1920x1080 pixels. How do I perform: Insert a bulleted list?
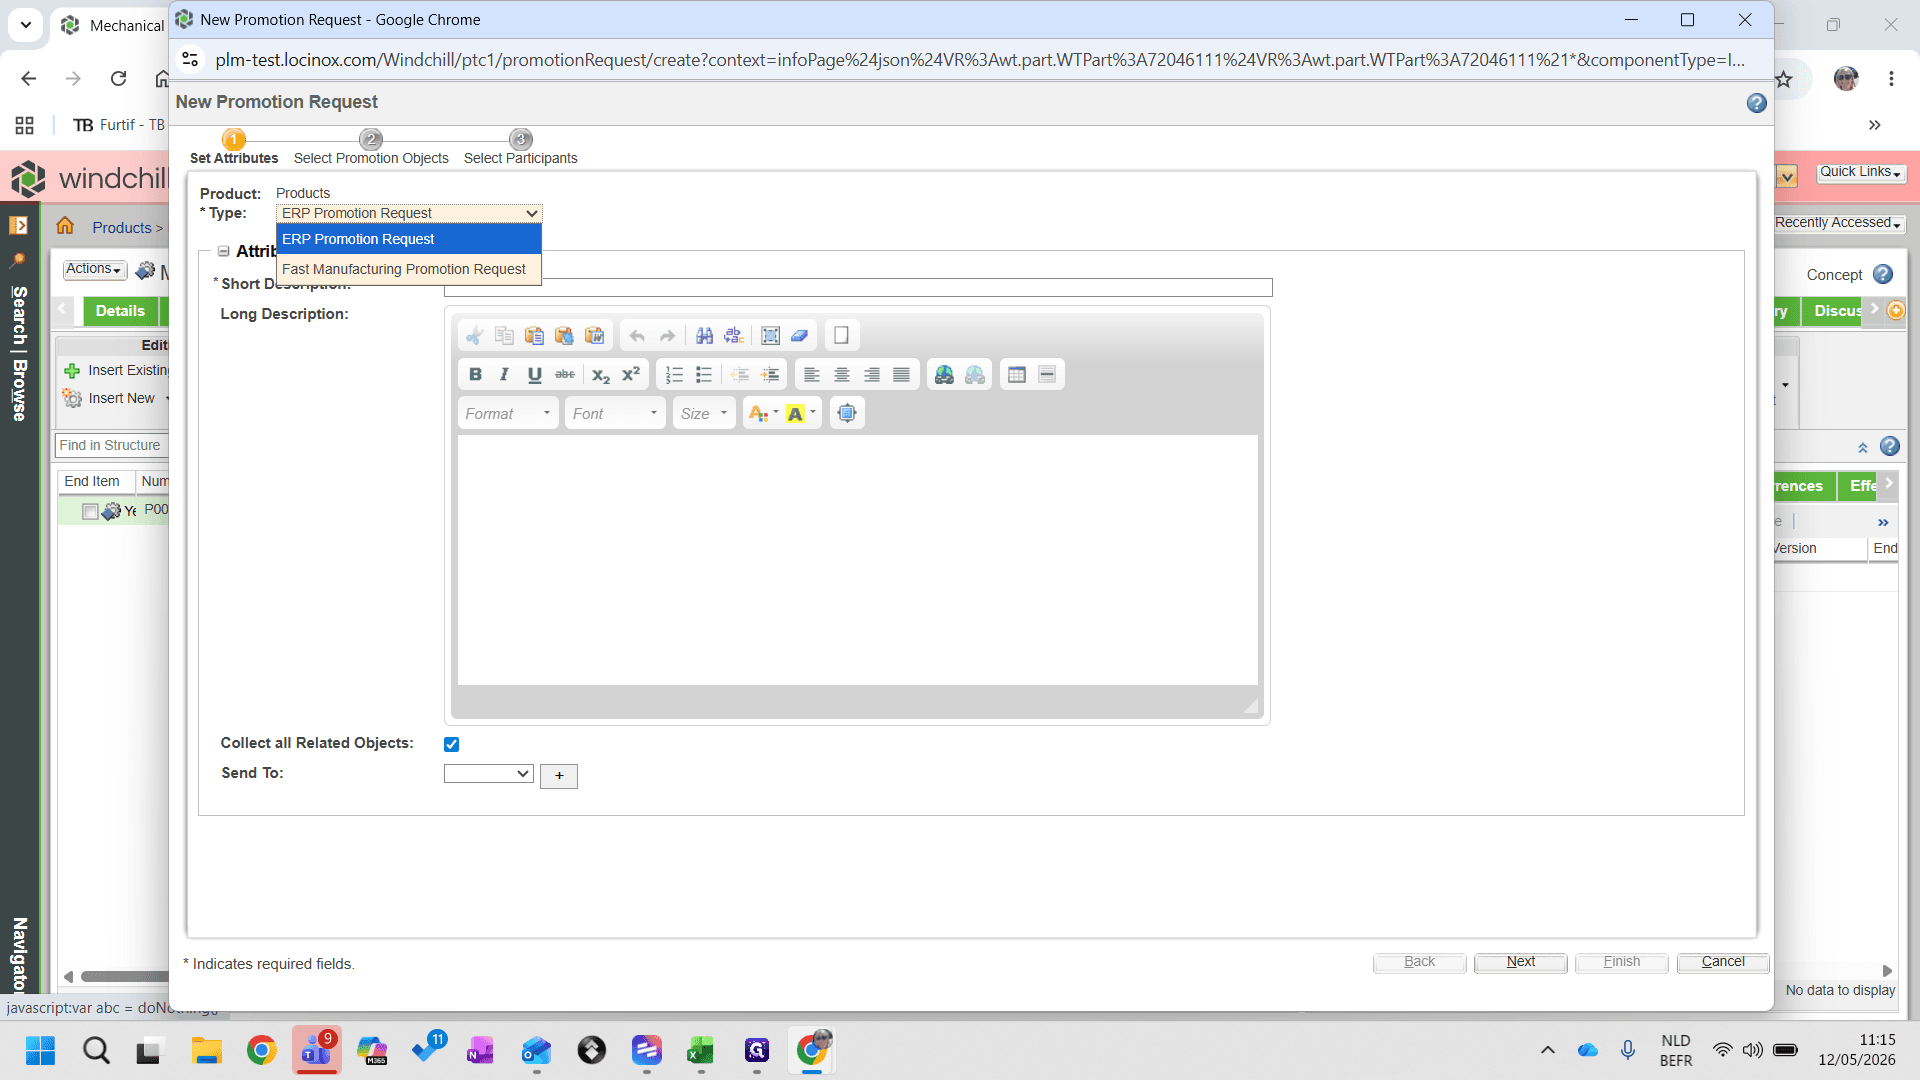[704, 374]
